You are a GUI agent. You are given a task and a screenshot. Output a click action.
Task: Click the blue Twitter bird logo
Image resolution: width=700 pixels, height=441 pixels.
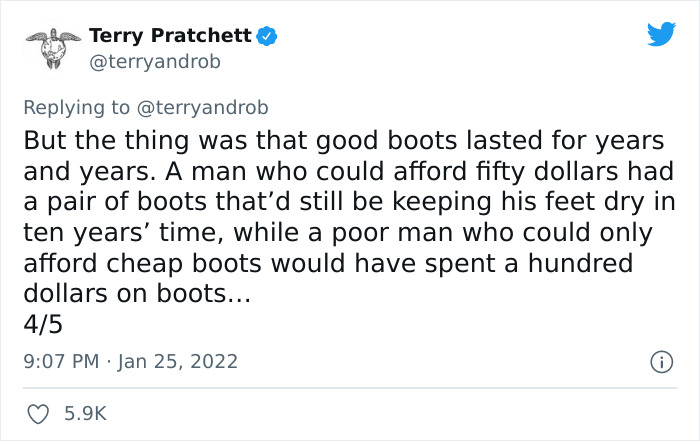(x=661, y=35)
